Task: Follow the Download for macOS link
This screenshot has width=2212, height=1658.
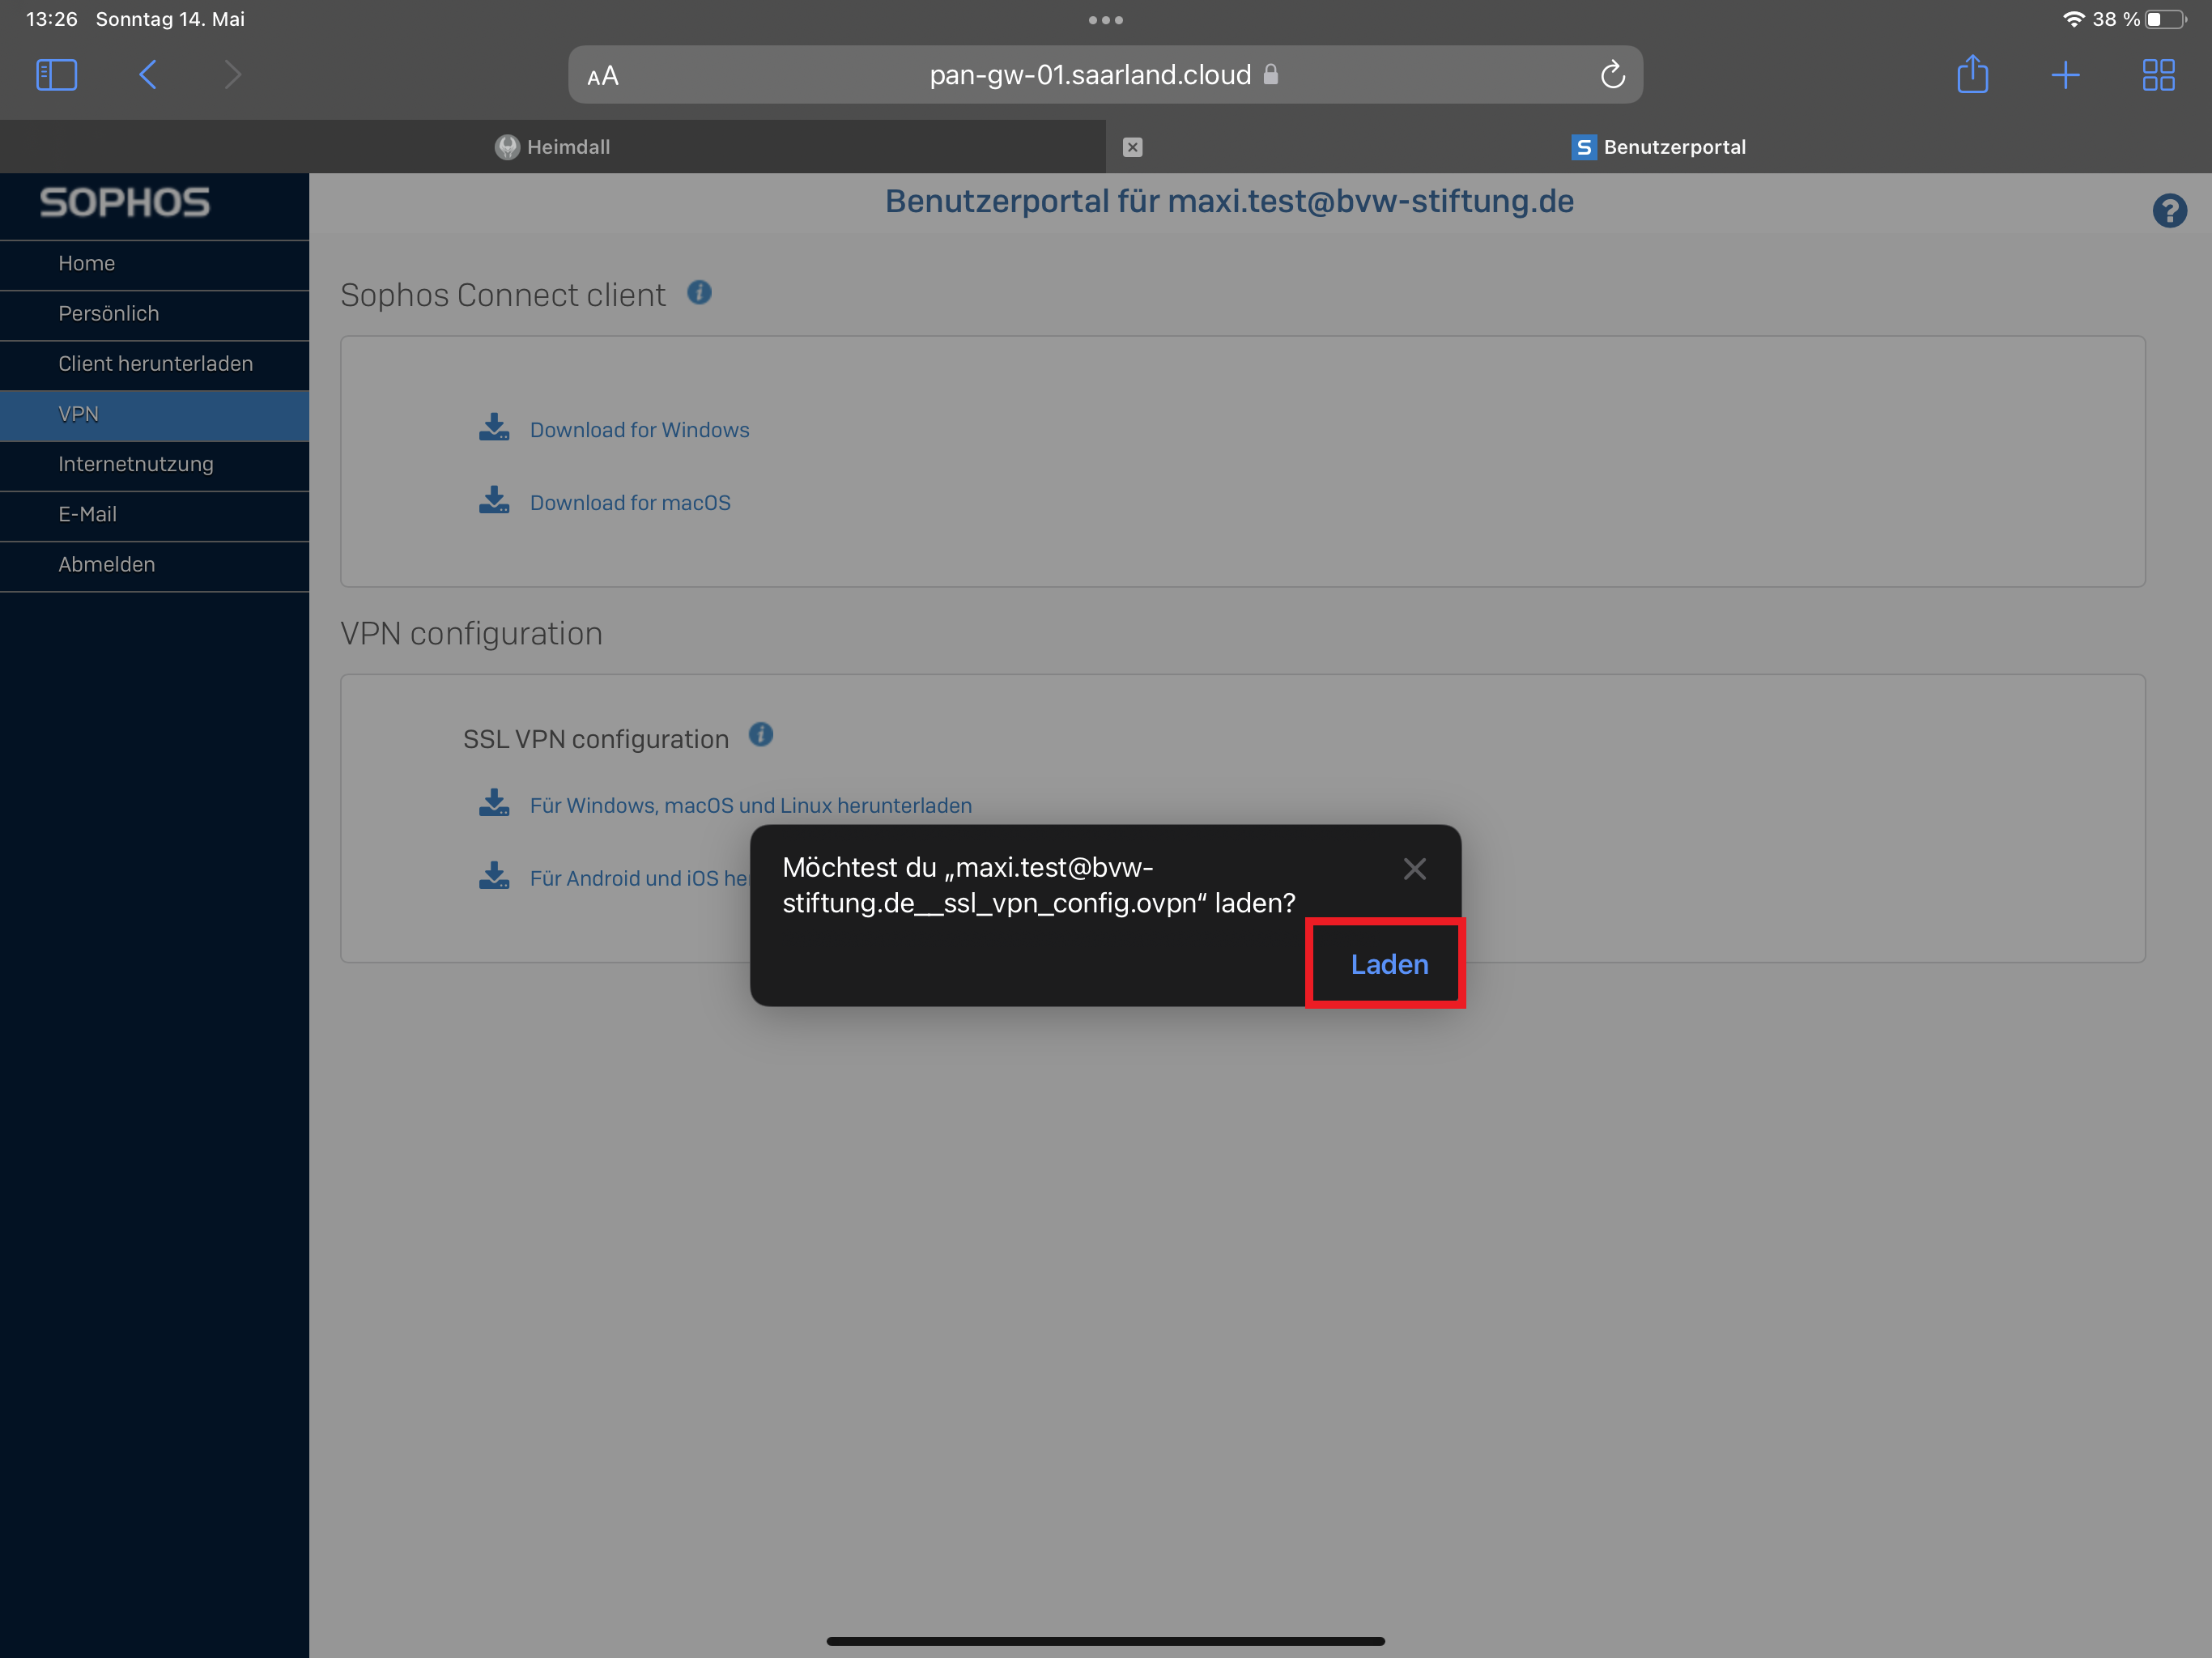Action: pos(630,503)
